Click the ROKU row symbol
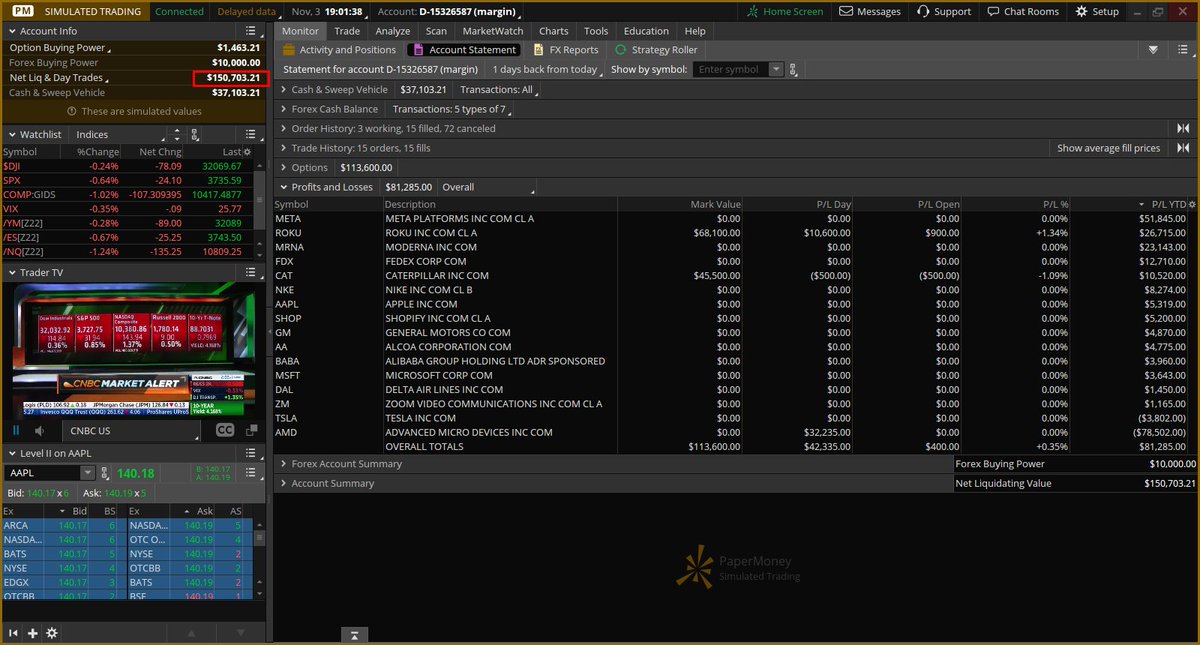 coord(288,233)
